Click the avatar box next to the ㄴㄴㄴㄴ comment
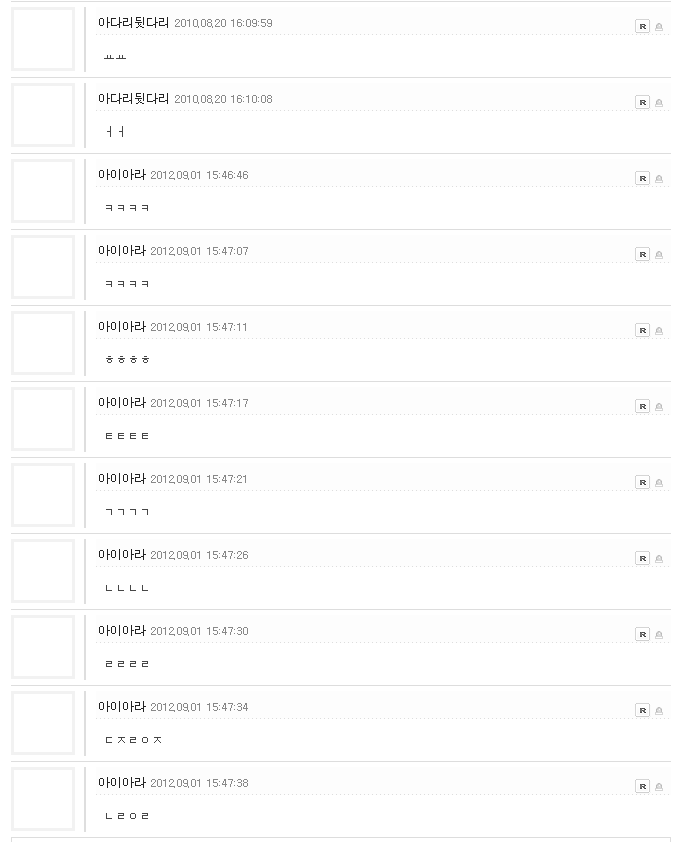This screenshot has width=683, height=842. tap(43, 571)
